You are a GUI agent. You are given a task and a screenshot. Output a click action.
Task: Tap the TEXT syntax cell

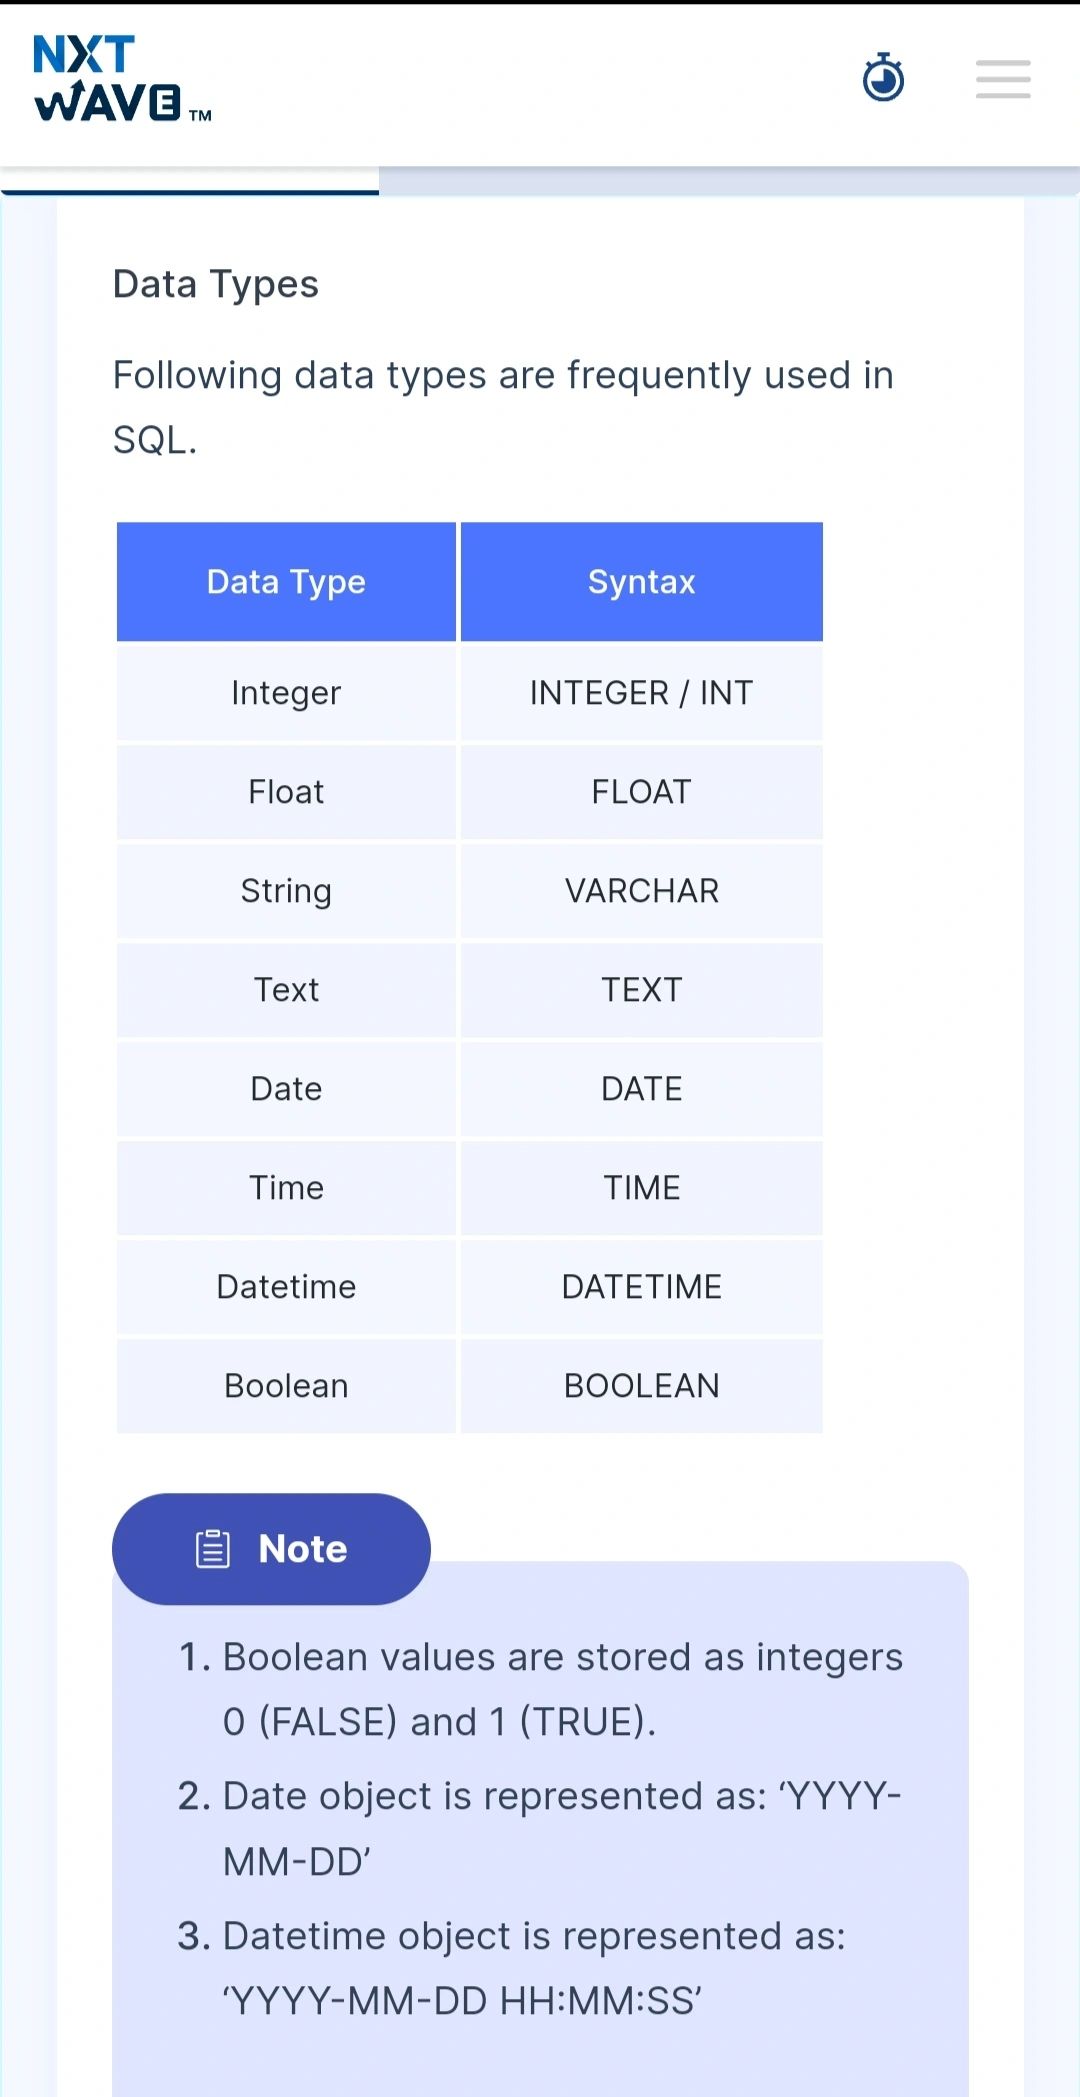pyautogui.click(x=641, y=990)
